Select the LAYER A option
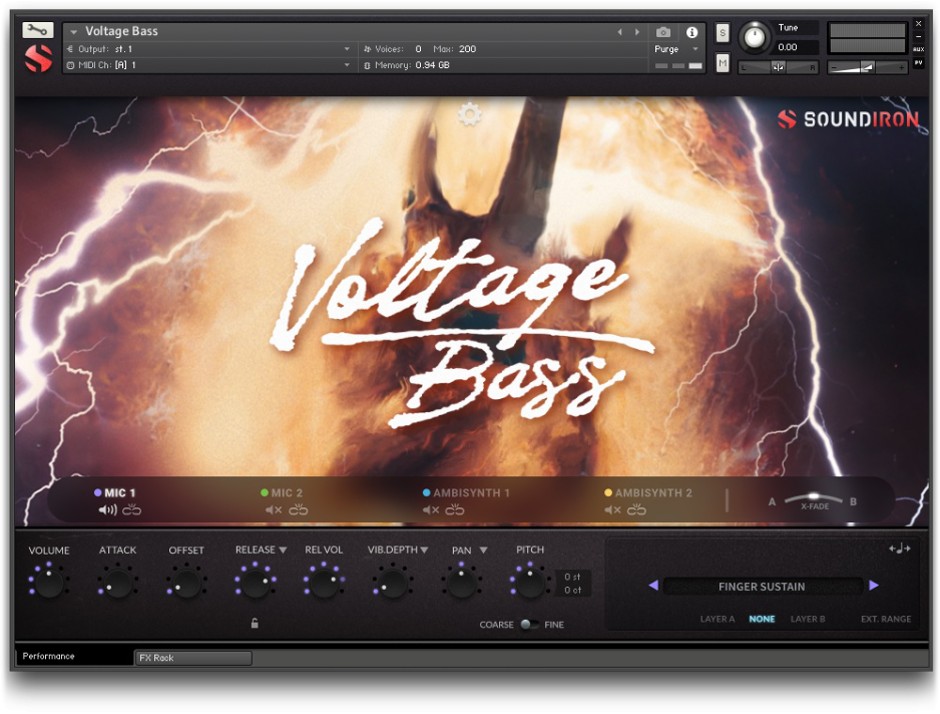The width and height of the screenshot is (940, 714). click(717, 619)
